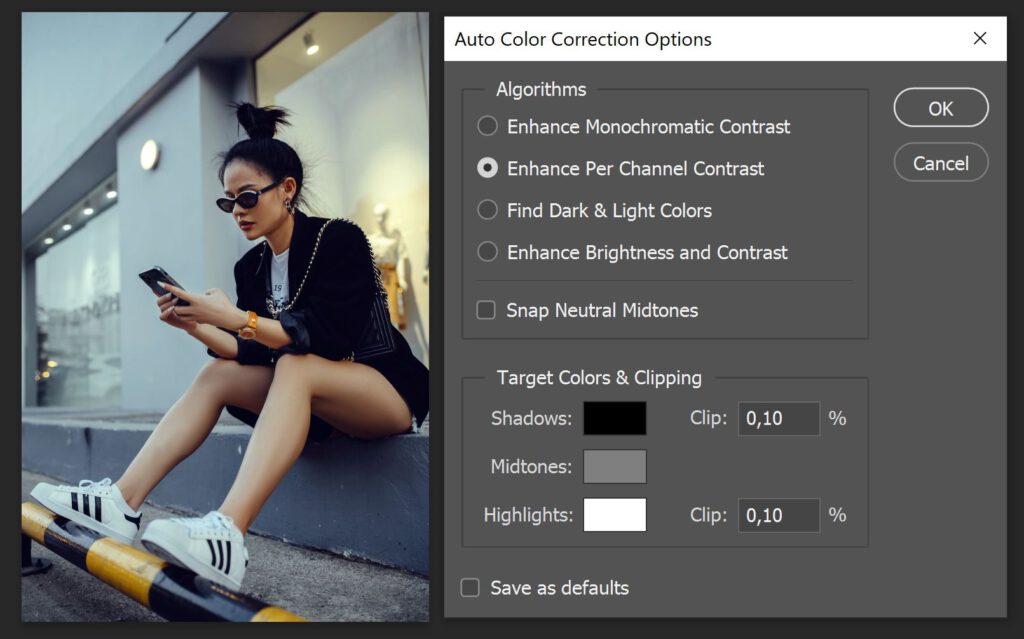Click the Auto Color Correction Options title
Viewport: 1024px width, 639px height.
583,39
